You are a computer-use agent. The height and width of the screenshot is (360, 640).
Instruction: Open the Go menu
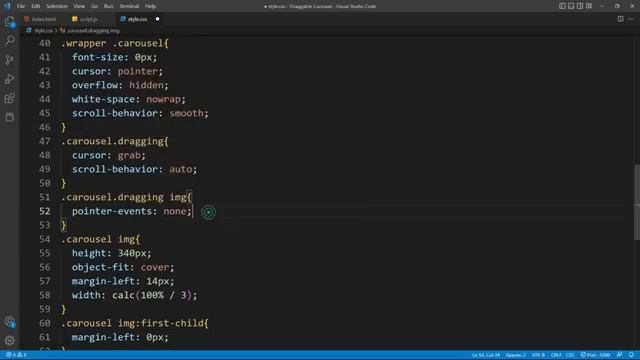pos(94,6)
